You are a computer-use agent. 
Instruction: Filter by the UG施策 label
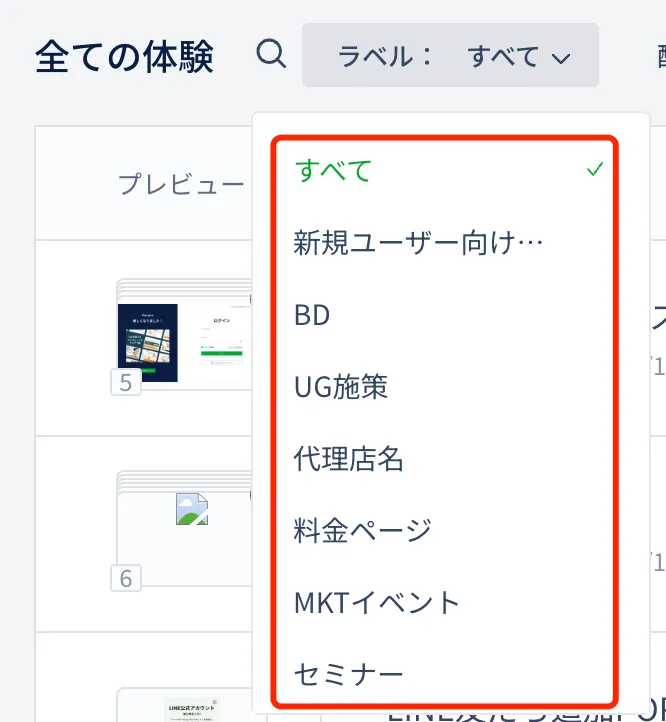tap(341, 387)
